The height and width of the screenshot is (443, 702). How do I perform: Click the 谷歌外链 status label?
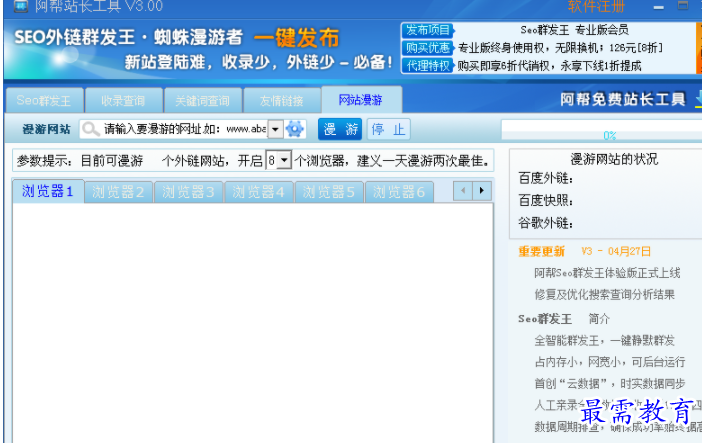(x=546, y=223)
